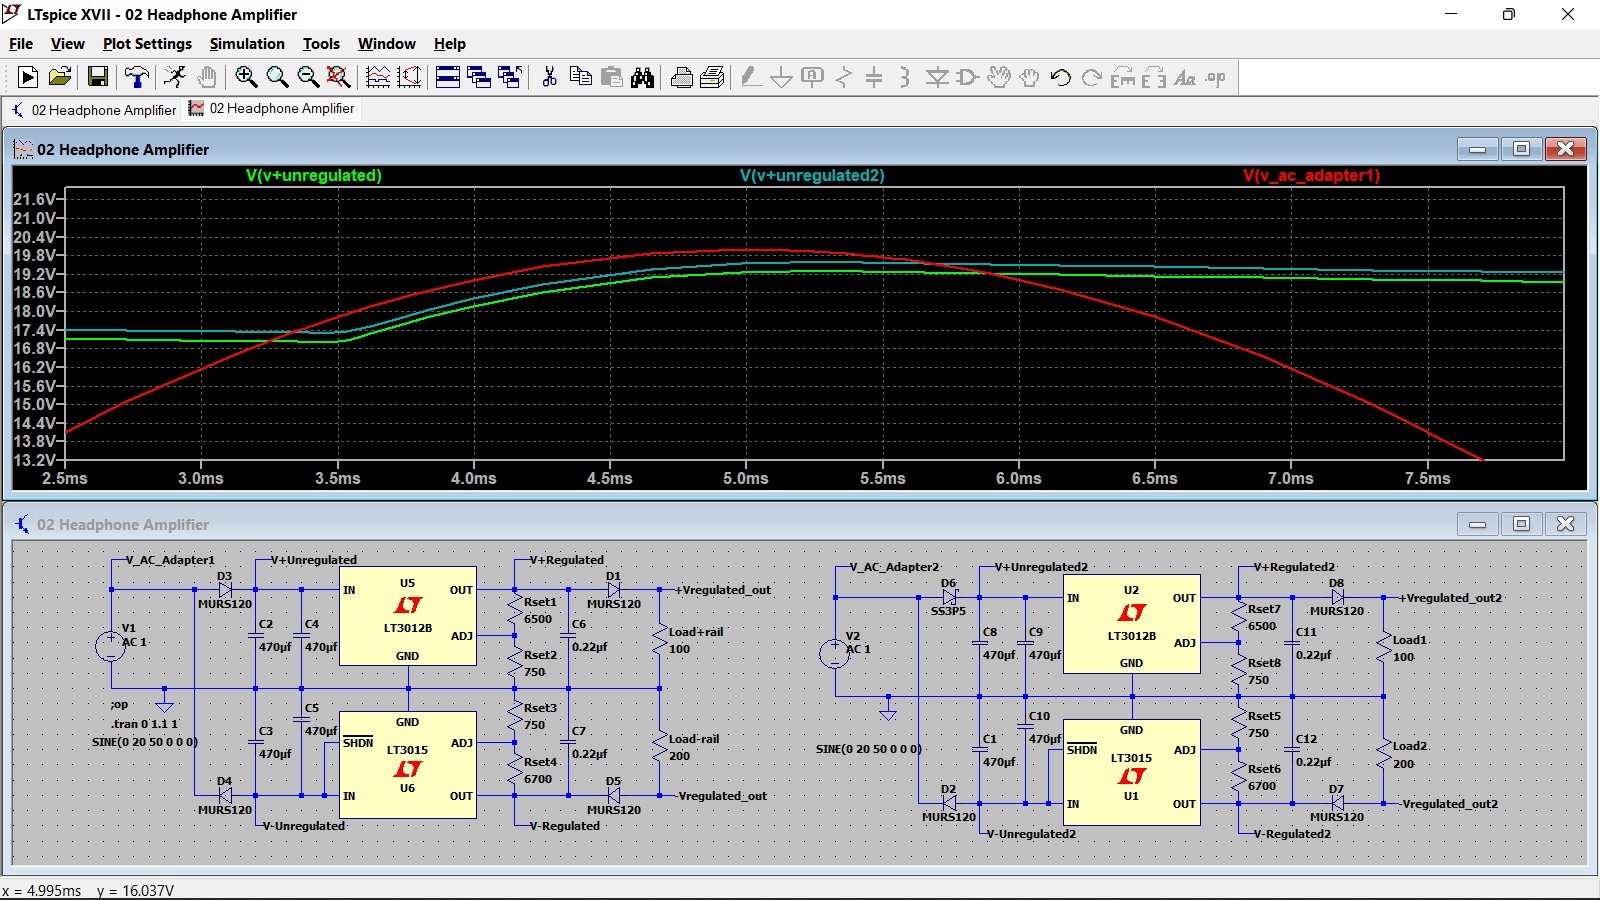Select the plain magnifier Zoom to rectangle icon
Screen dimensions: 1600x900
point(277,77)
